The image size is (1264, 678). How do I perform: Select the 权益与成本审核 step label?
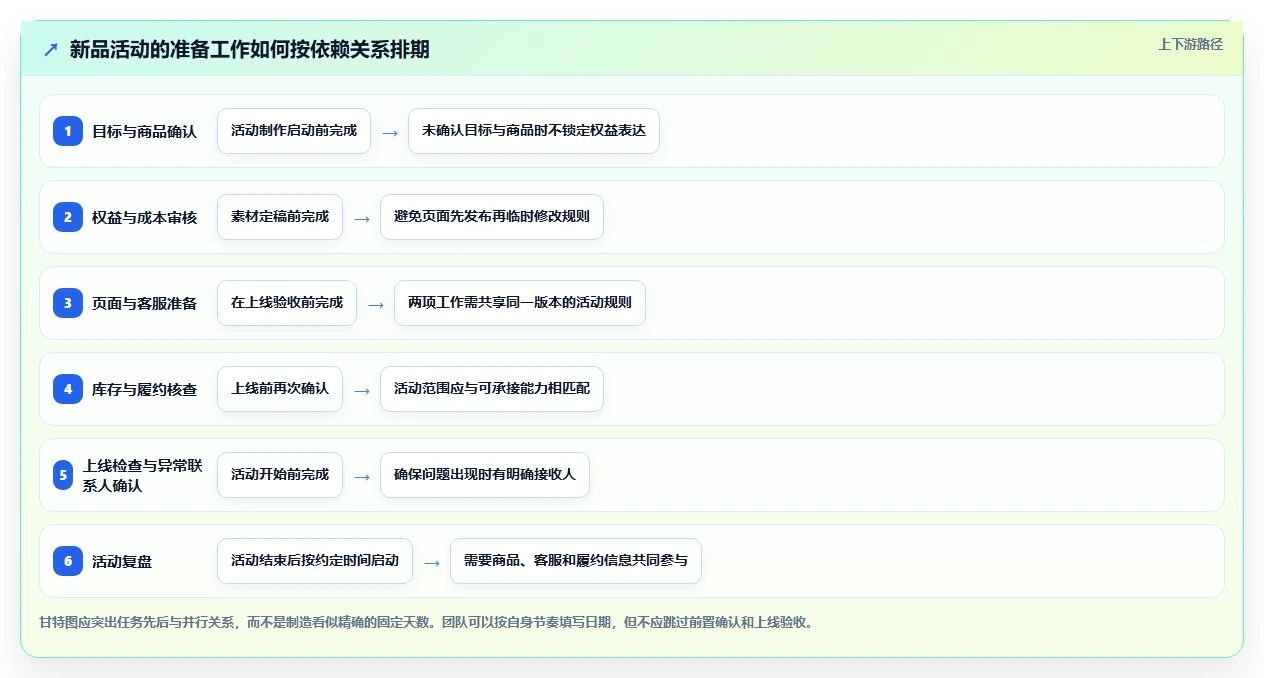(145, 217)
